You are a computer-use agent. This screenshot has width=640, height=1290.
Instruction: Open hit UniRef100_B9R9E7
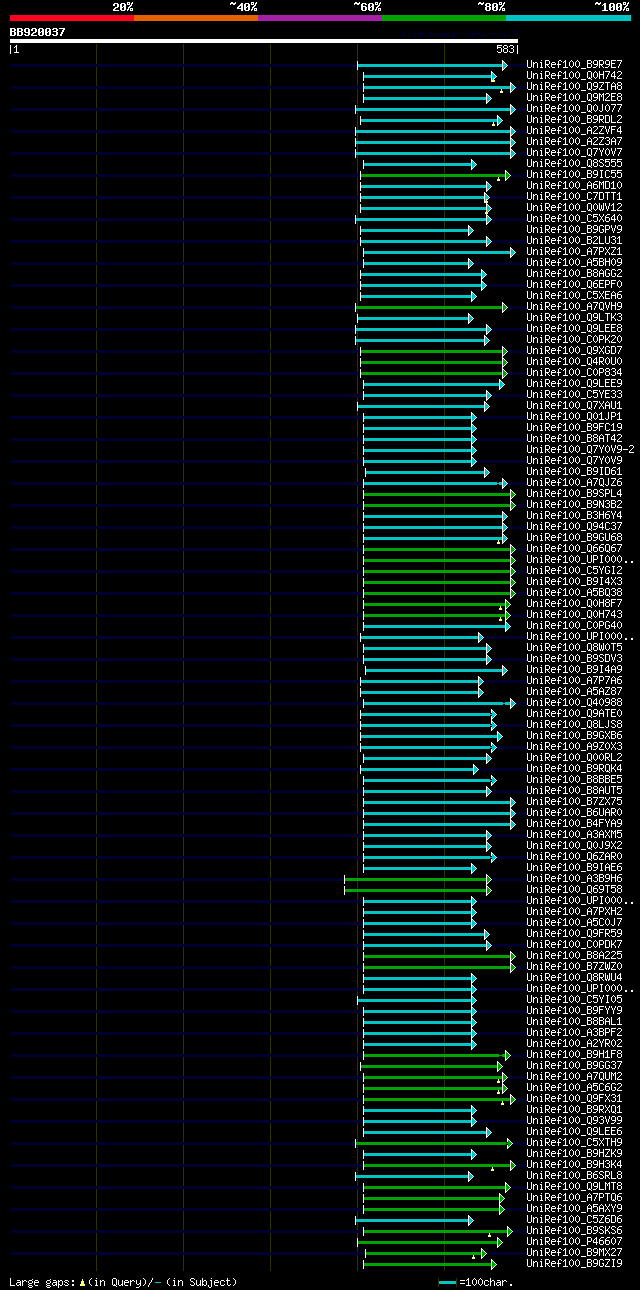click(x=574, y=64)
